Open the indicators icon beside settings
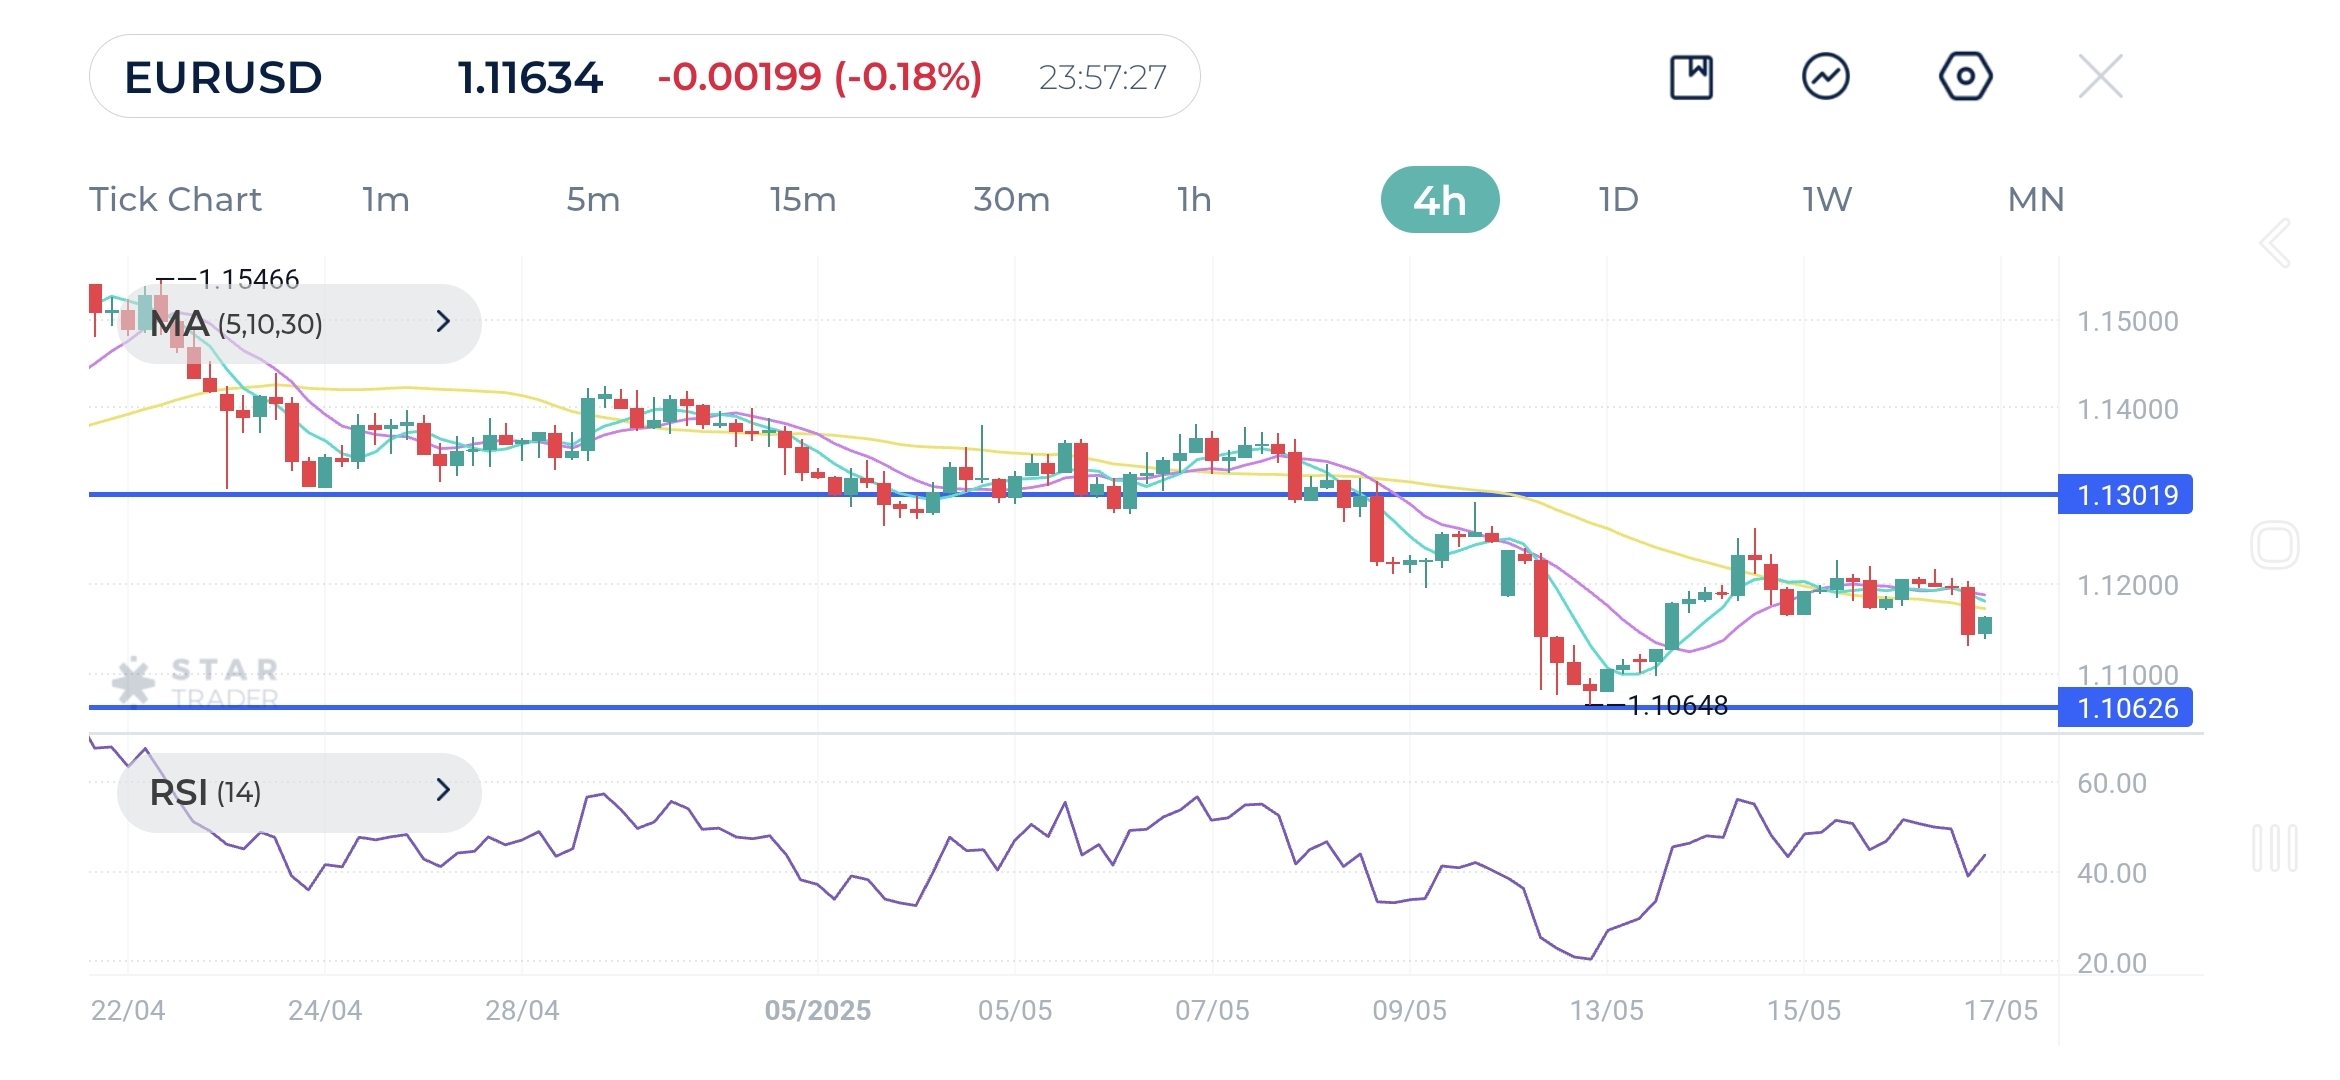This screenshot has width=2340, height=1080. pyautogui.click(x=1827, y=75)
